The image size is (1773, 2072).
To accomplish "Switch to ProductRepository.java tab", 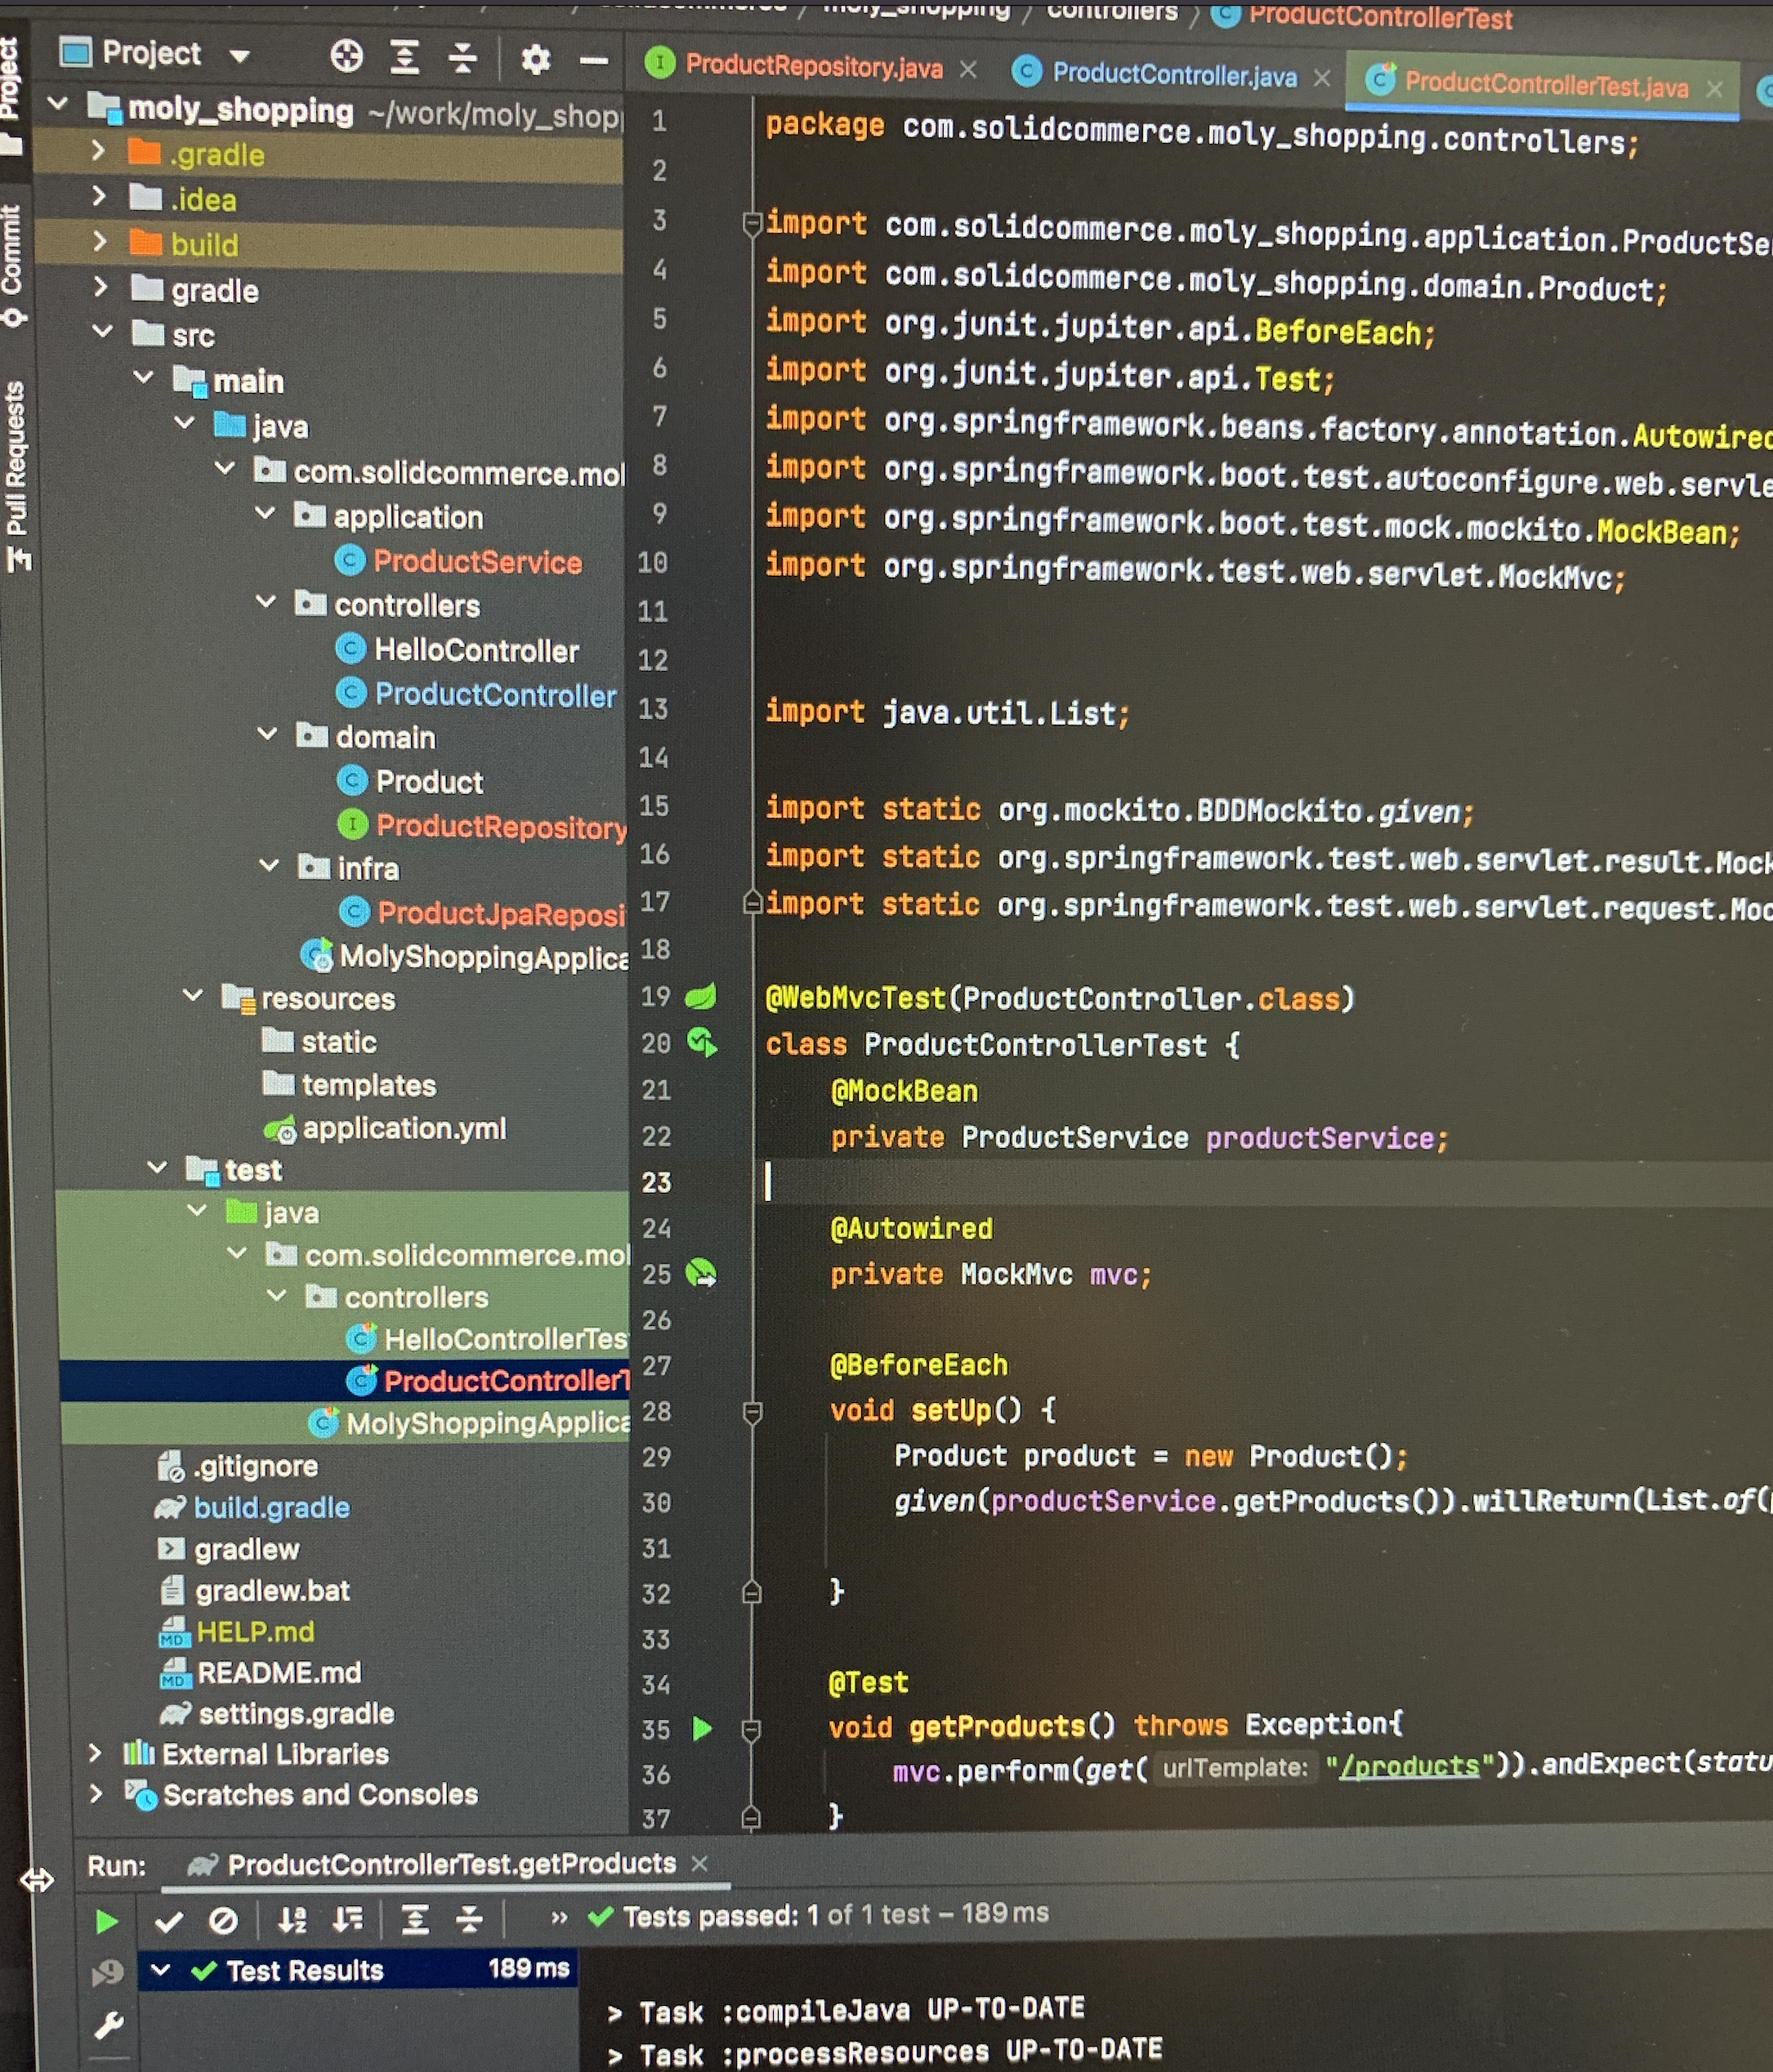I will point(812,67).
